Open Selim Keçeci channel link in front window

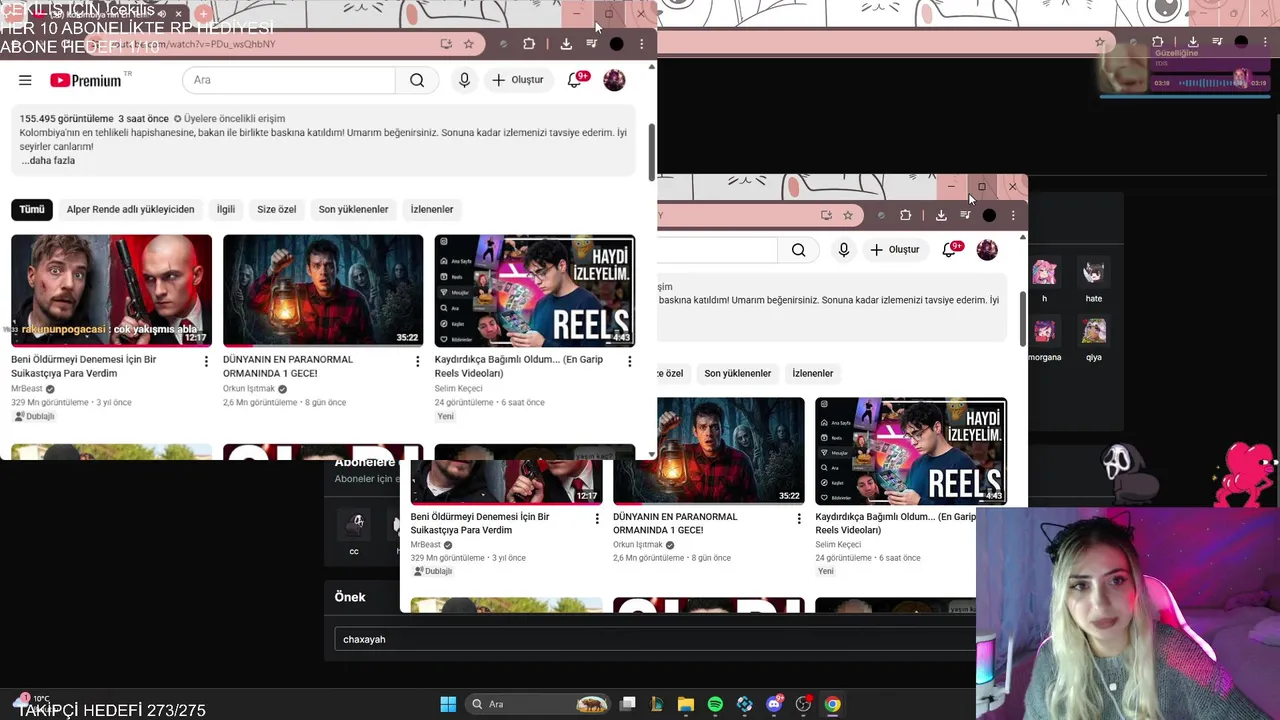[x=458, y=388]
